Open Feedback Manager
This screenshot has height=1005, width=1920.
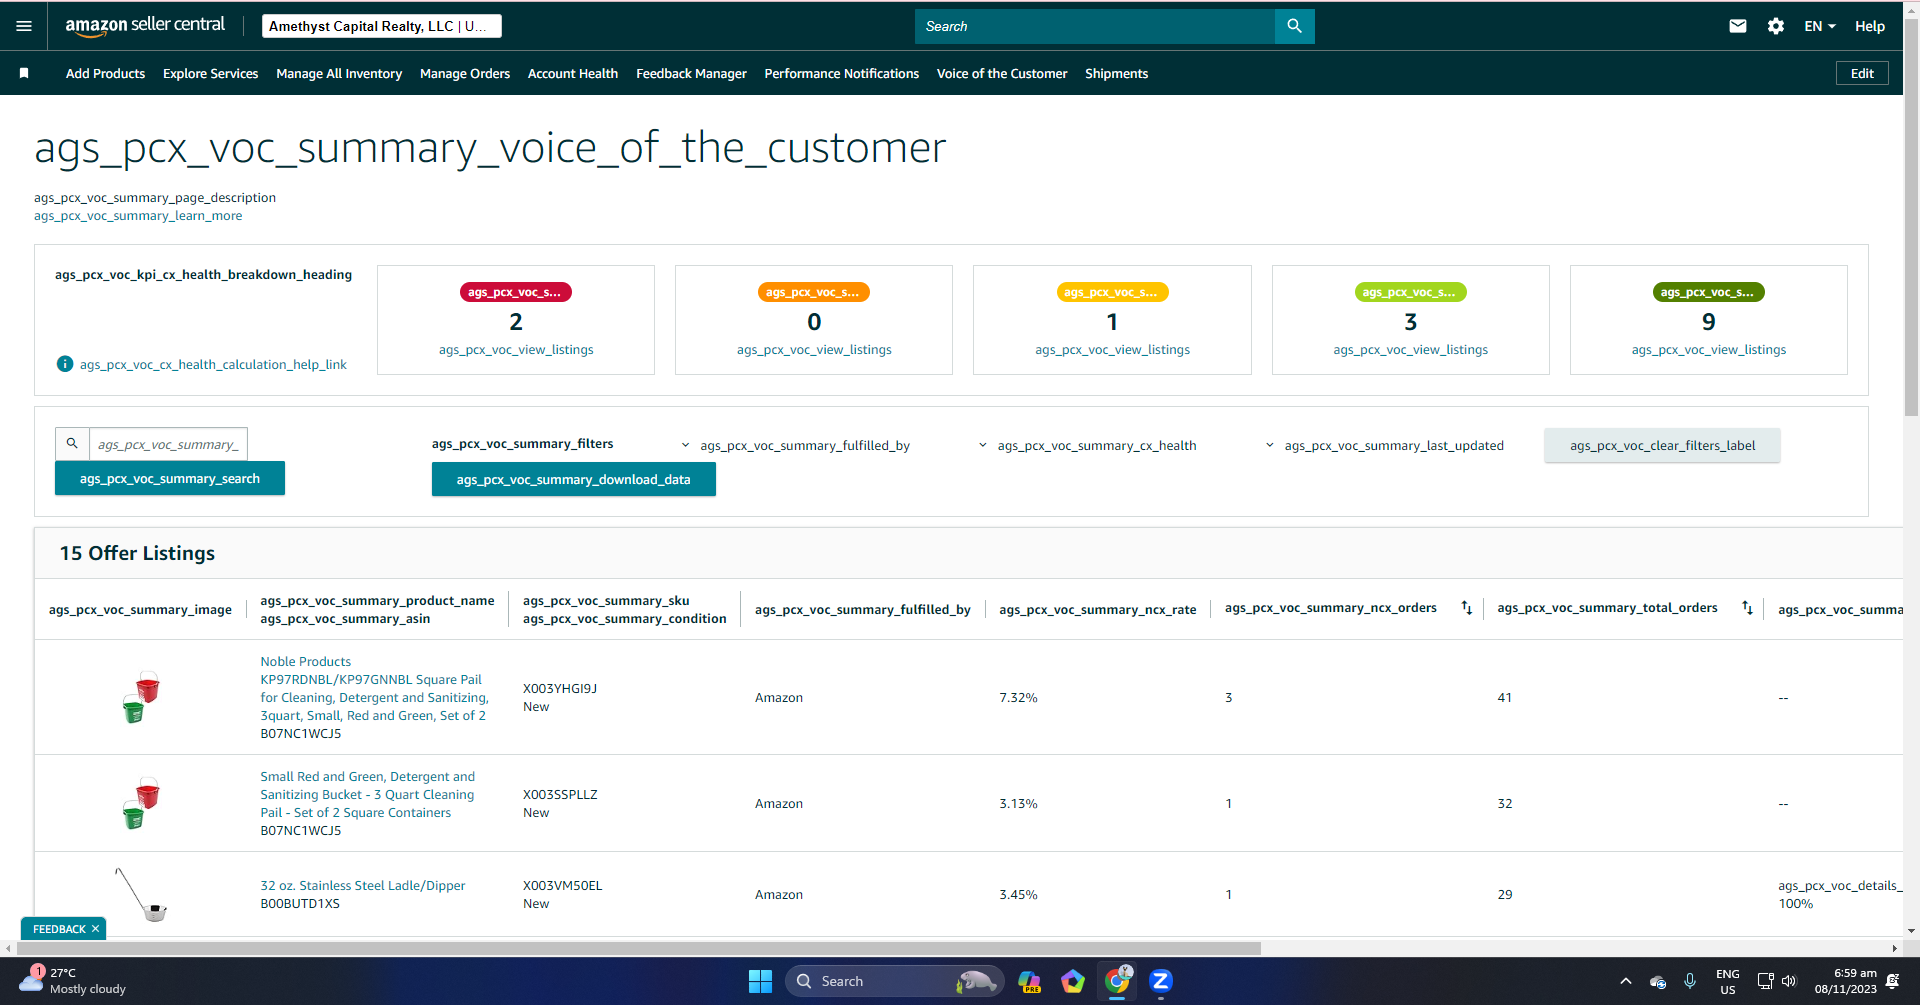691,73
